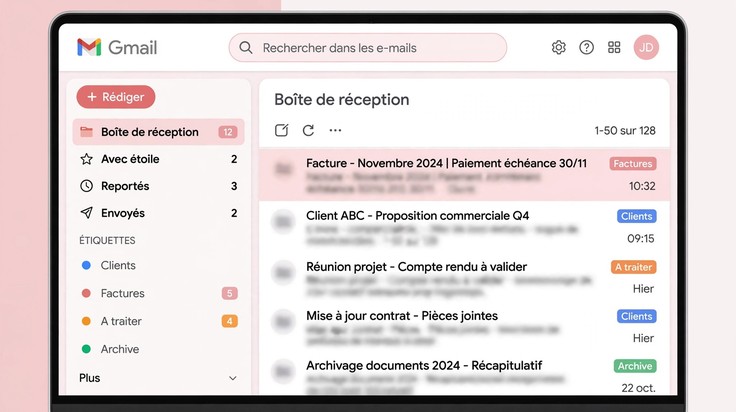Click the Rédiger button

pyautogui.click(x=116, y=97)
